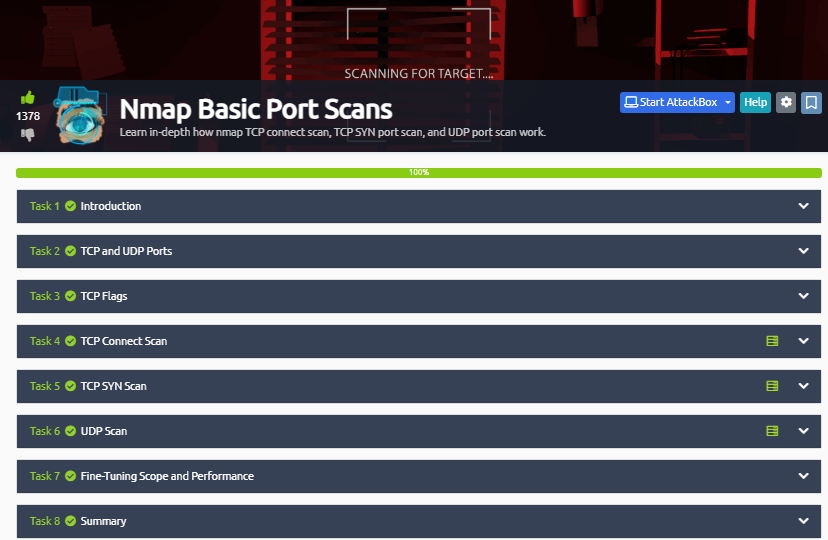This screenshot has height=540, width=828.
Task: Open the TCP Flags task title
Action: point(104,296)
